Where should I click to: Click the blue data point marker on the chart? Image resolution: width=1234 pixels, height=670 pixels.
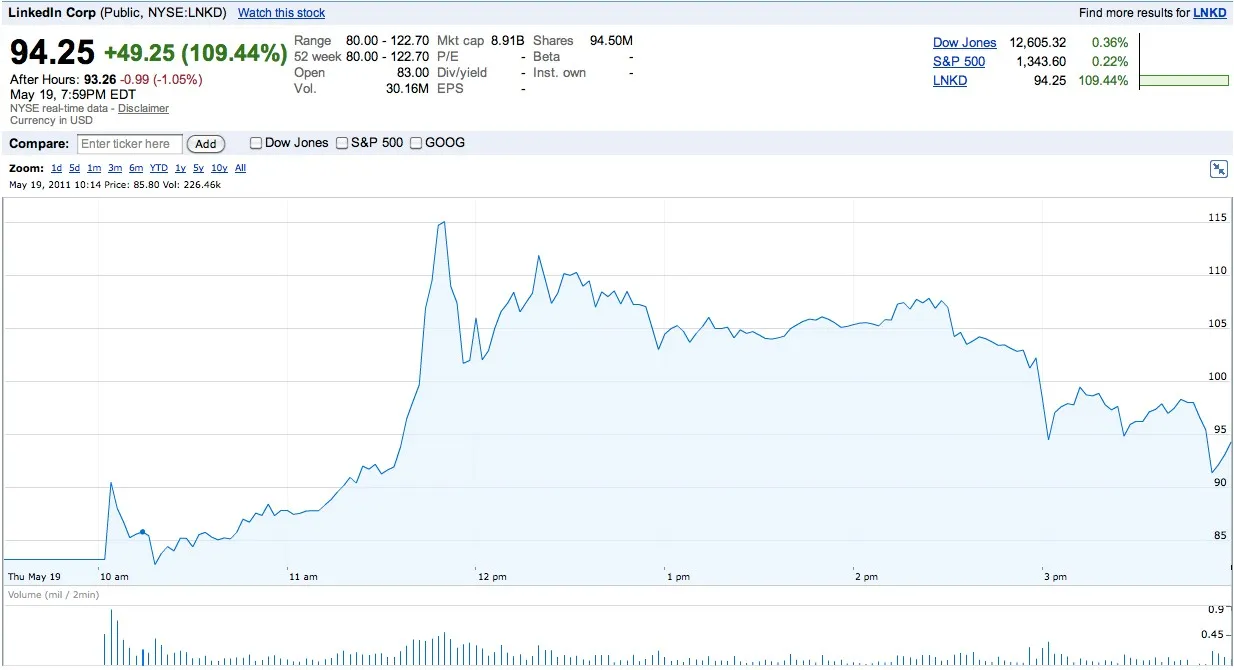tap(143, 532)
